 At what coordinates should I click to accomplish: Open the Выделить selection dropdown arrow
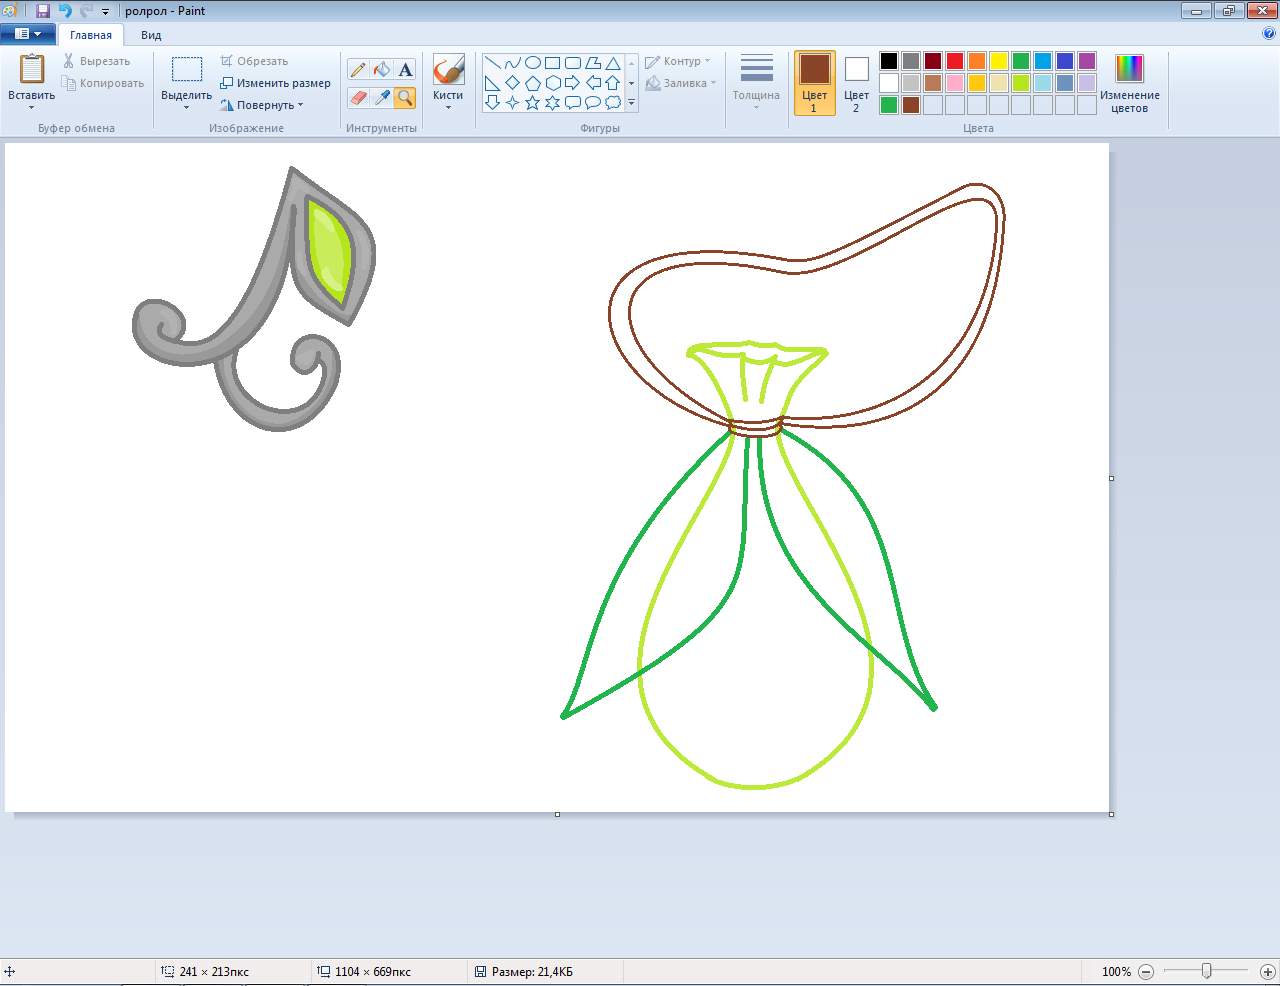click(x=186, y=106)
